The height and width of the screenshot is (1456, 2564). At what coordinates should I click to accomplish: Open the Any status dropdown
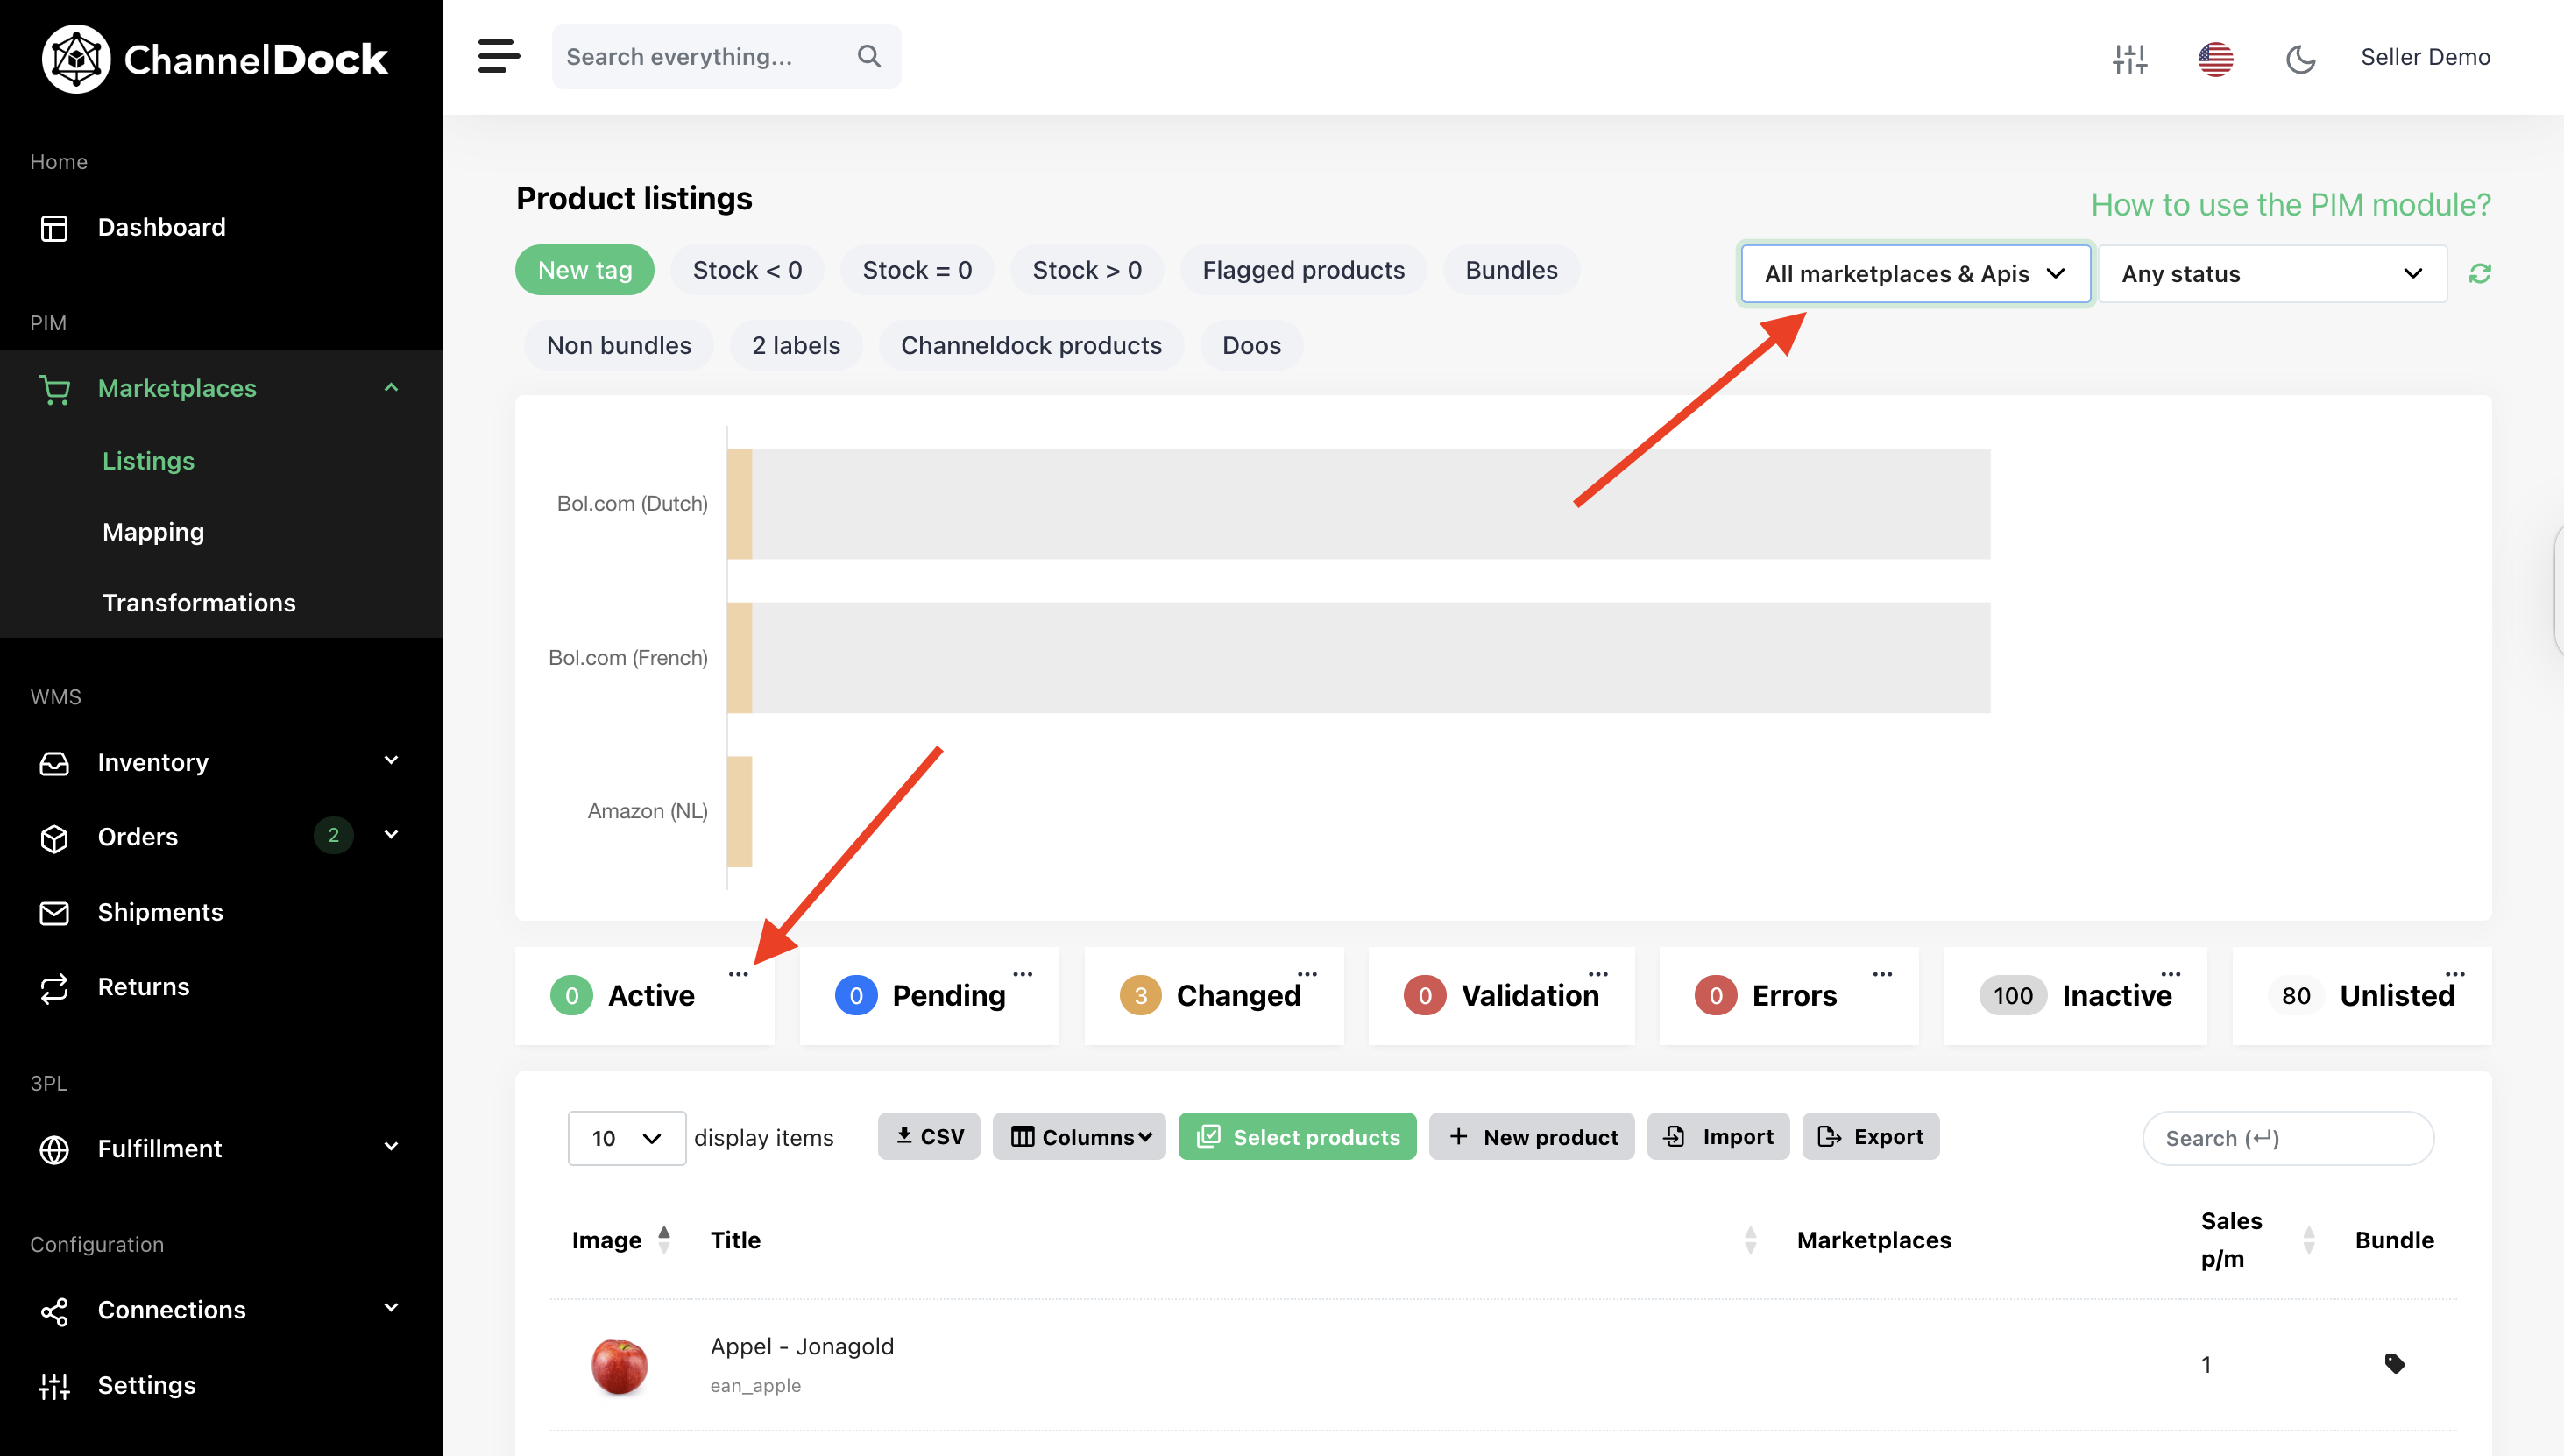pyautogui.click(x=2272, y=273)
